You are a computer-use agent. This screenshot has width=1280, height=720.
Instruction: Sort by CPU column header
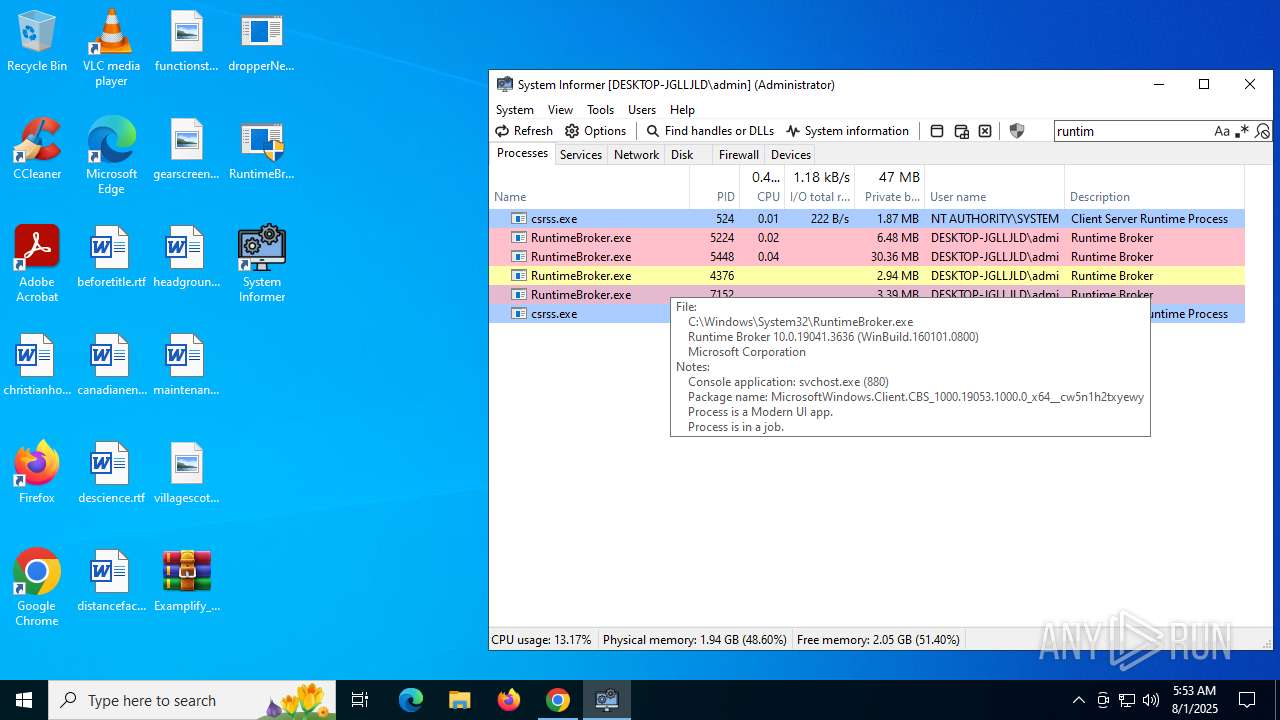pyautogui.click(x=762, y=187)
